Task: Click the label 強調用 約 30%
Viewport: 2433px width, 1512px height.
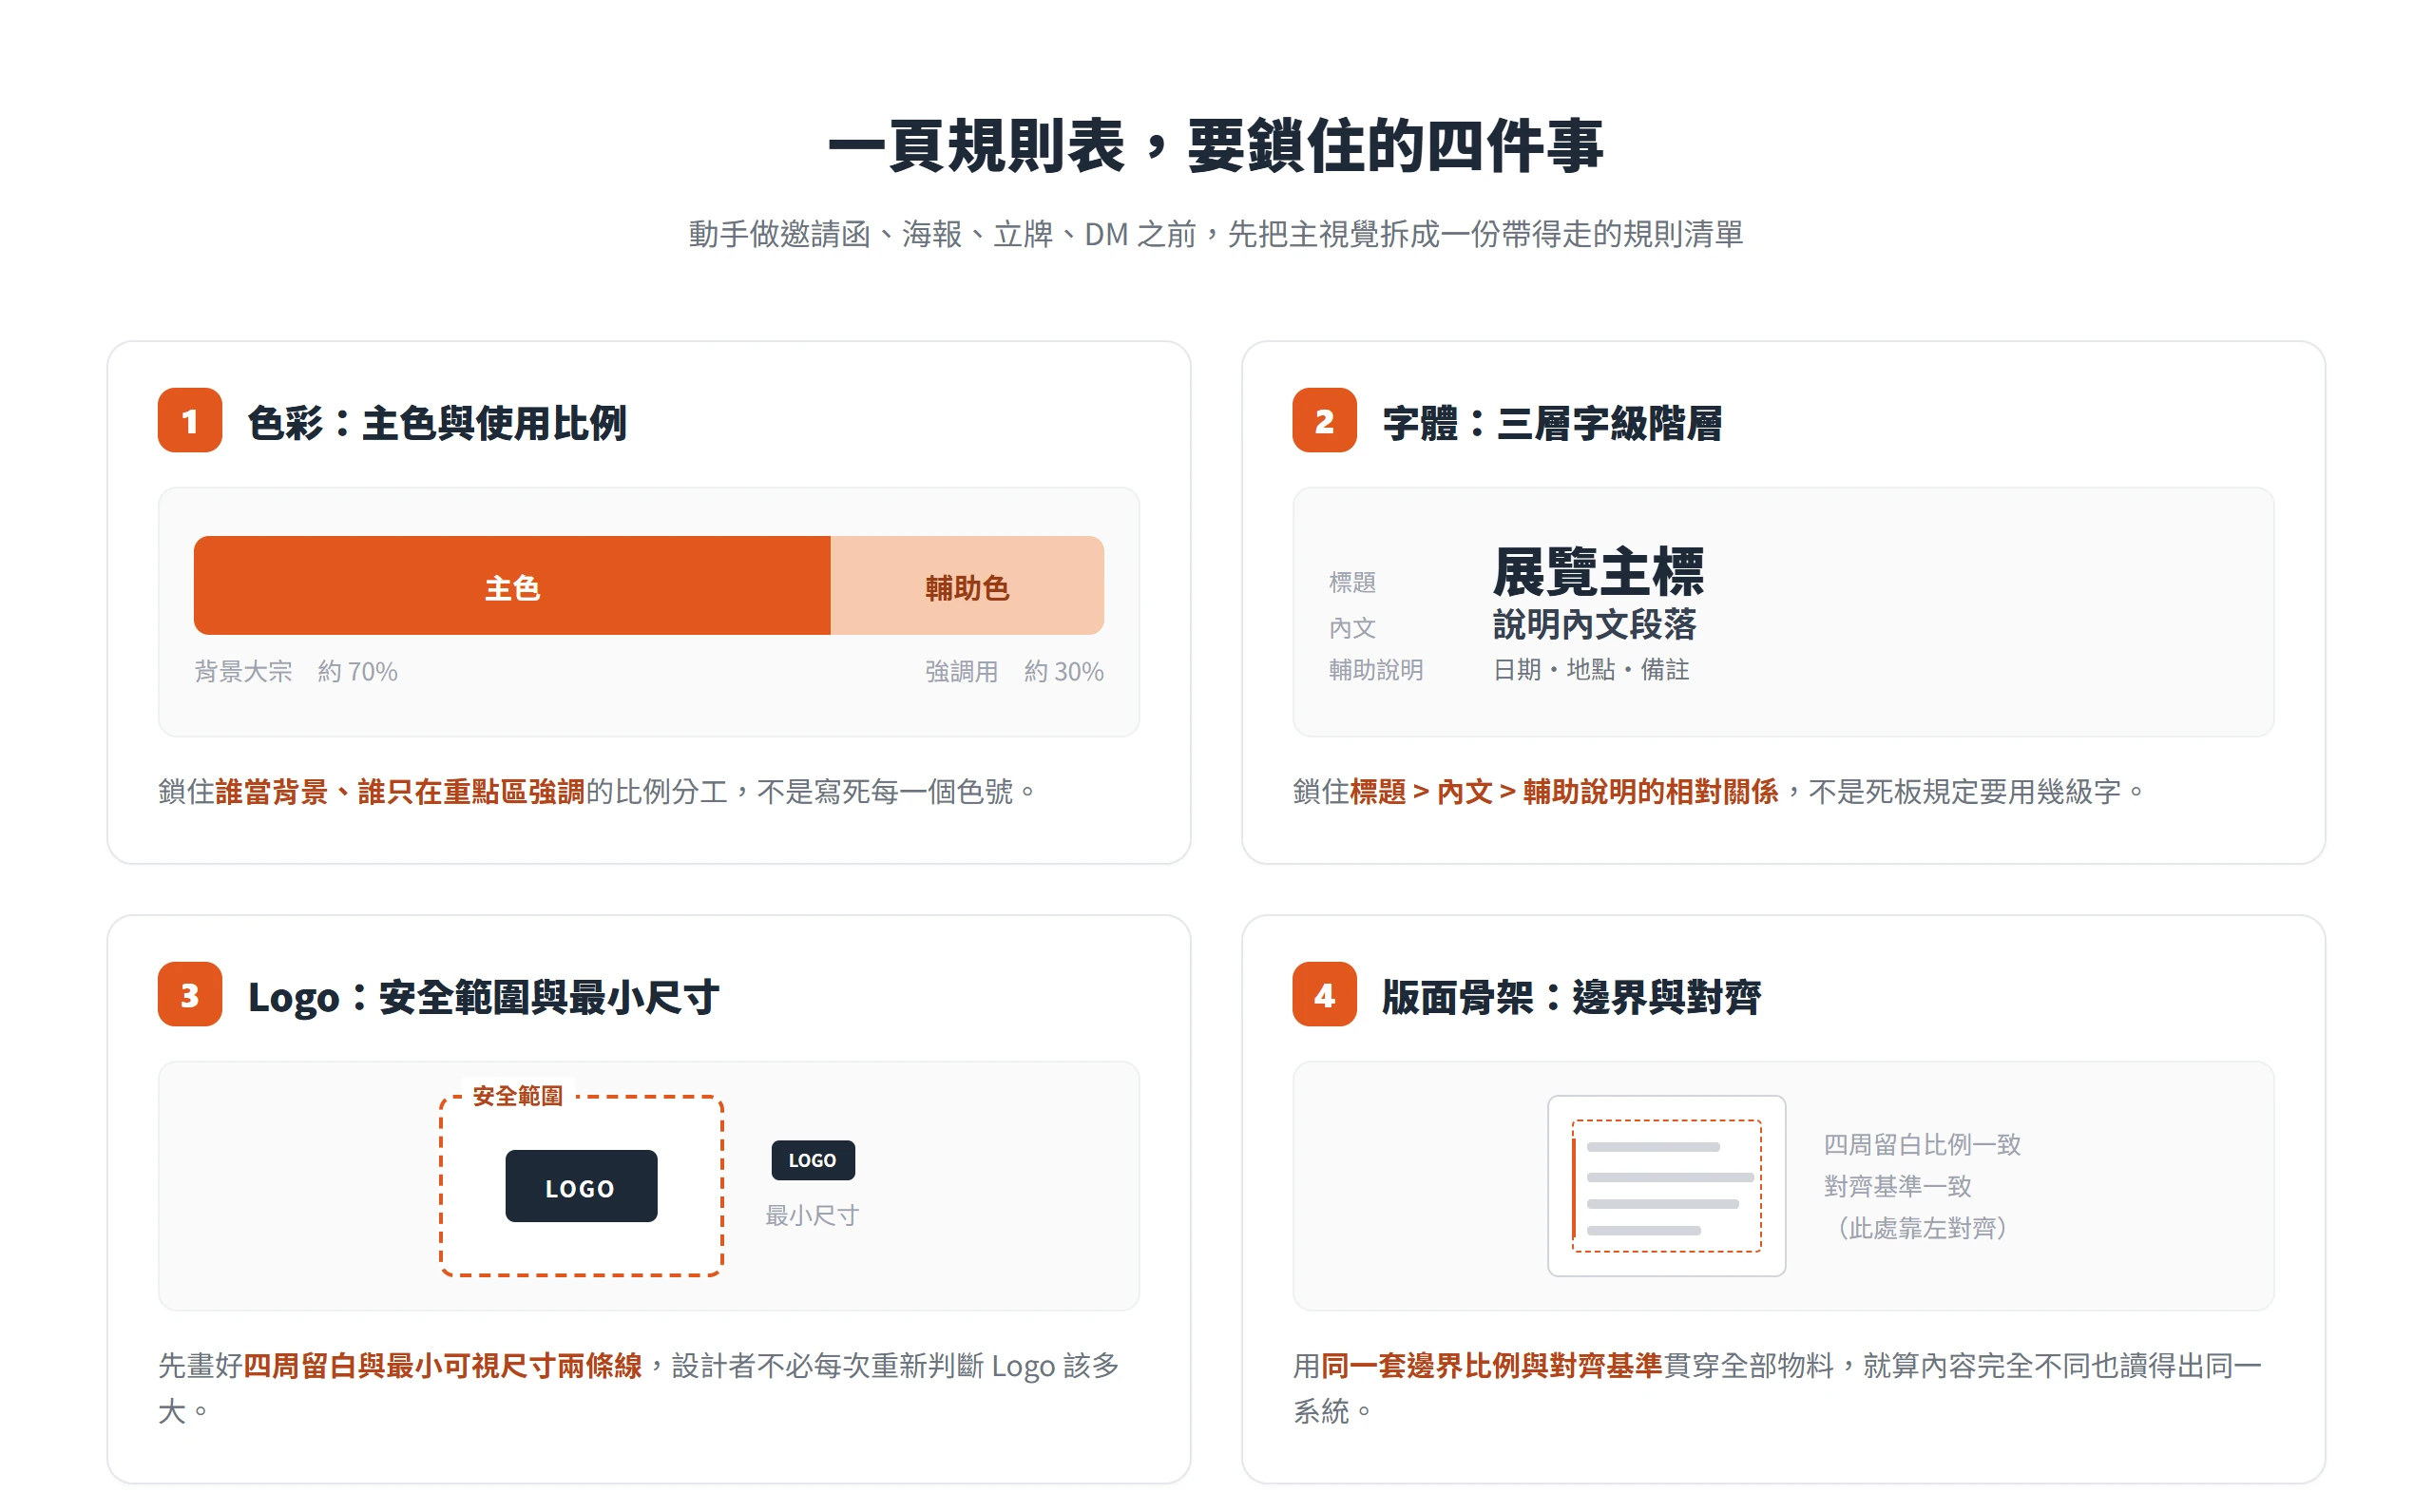Action: click(x=1014, y=671)
